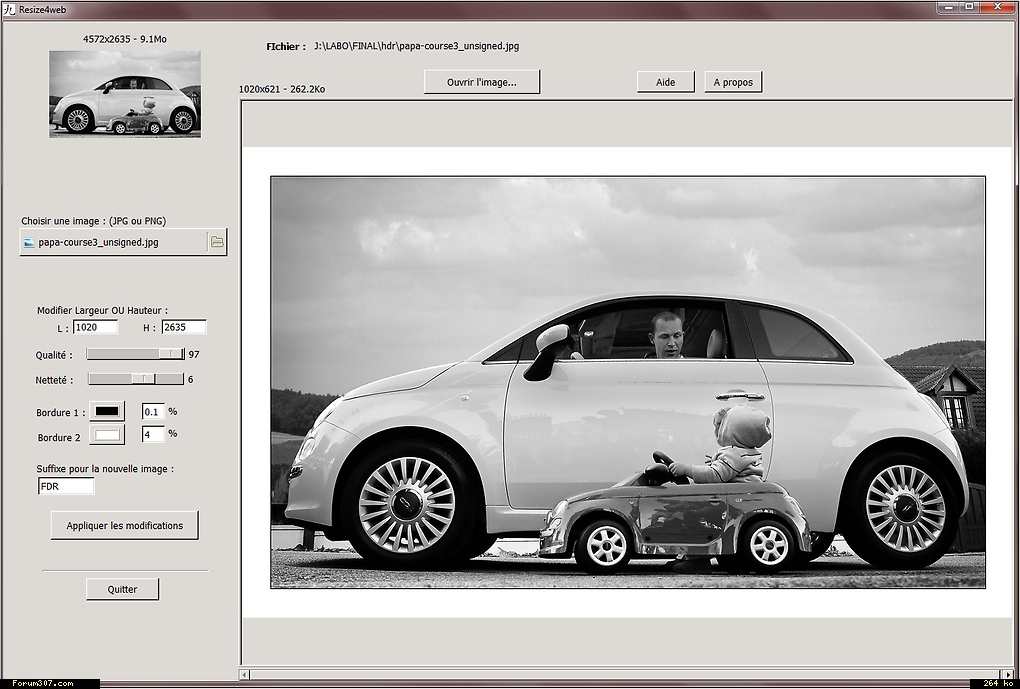
Task: Select the Bordure 1 percentage field
Action: (x=153, y=411)
